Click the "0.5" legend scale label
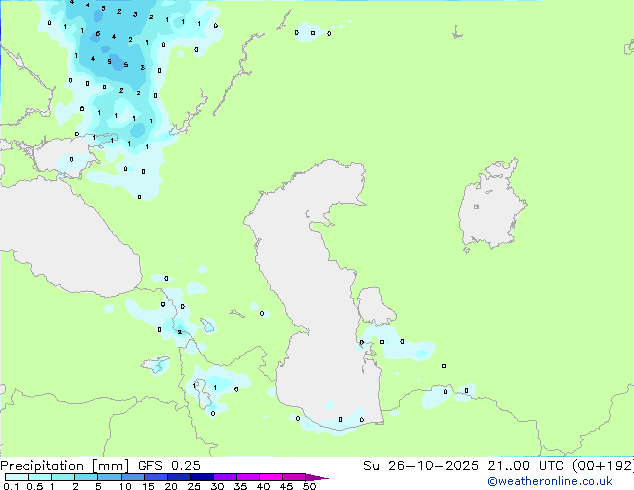Image resolution: width=634 pixels, height=490 pixels. point(35,486)
